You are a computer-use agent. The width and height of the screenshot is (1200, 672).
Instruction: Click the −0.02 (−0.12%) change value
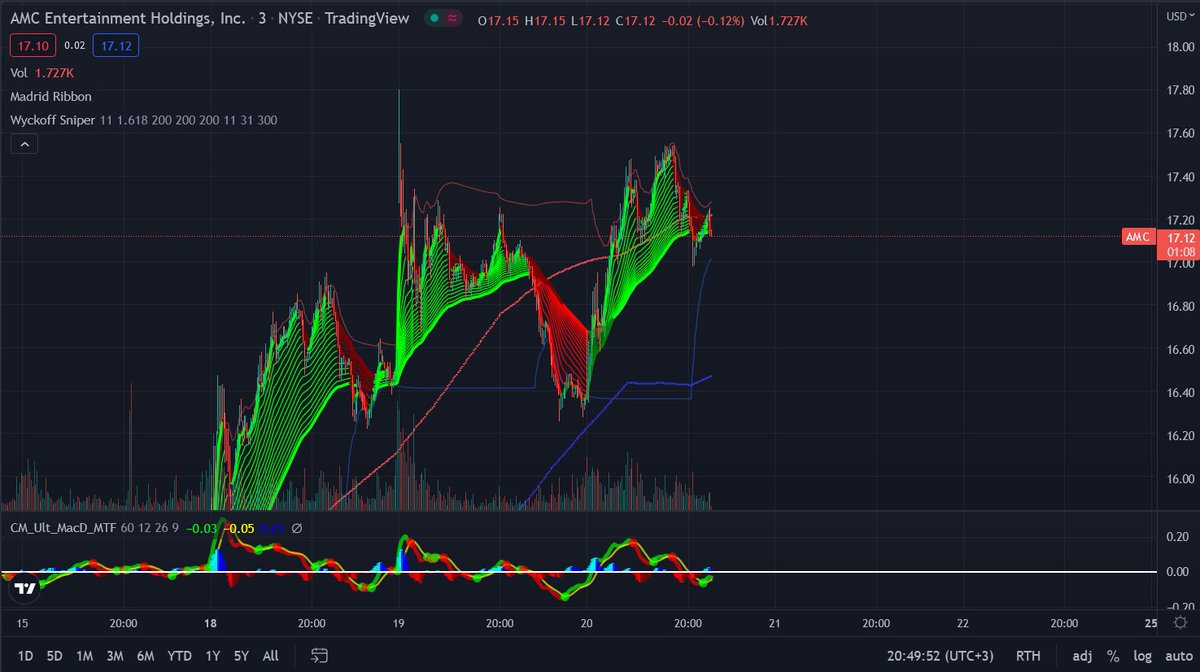click(701, 20)
